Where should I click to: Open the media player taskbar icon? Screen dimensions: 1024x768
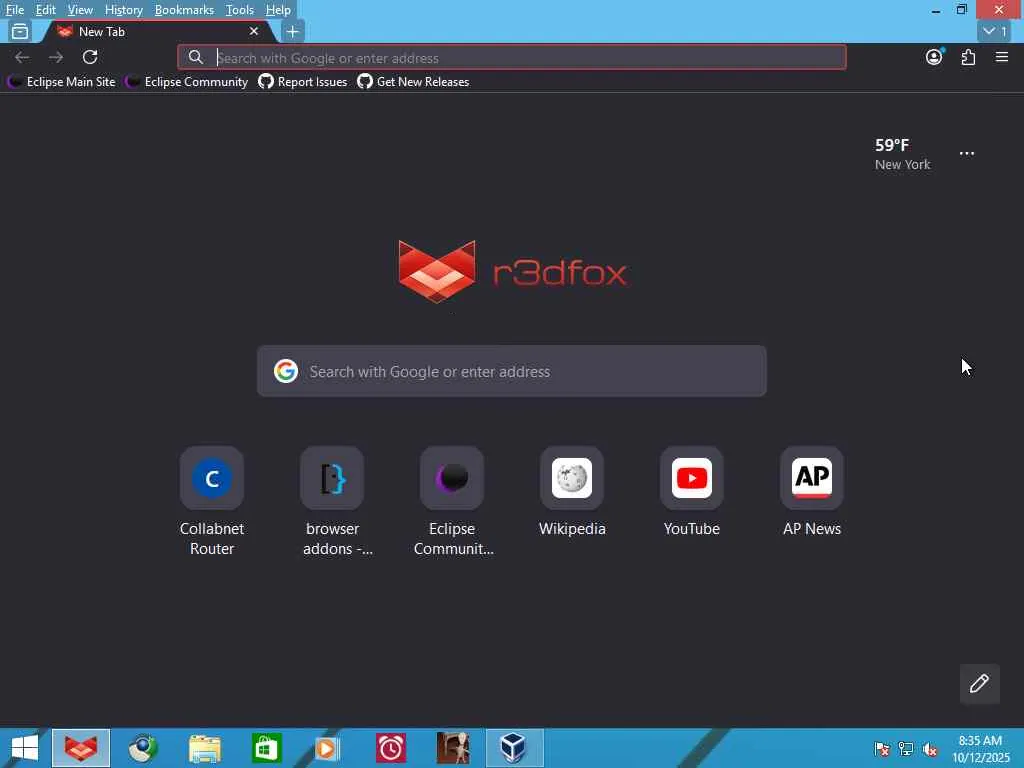coord(327,748)
